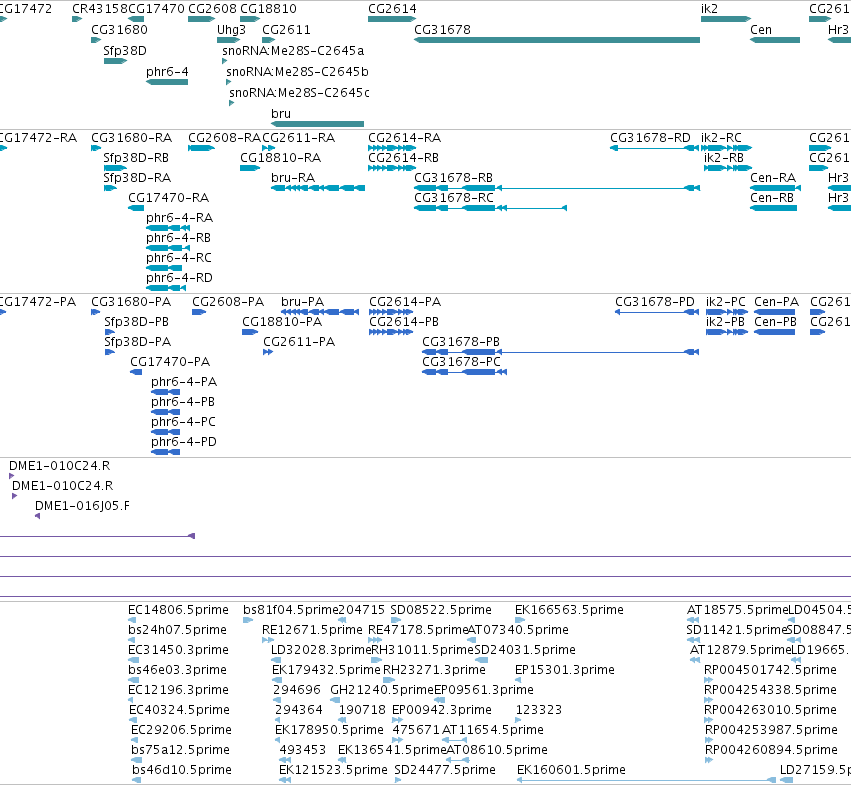Viewport: 851px width, 785px height.
Task: Click the DME1-016J05.F feature
Action: click(x=37, y=516)
